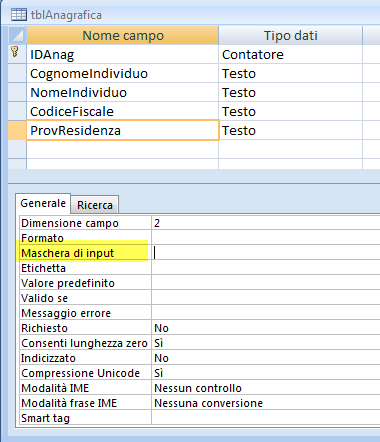Click the select-all corner box of the grid

tap(17, 35)
